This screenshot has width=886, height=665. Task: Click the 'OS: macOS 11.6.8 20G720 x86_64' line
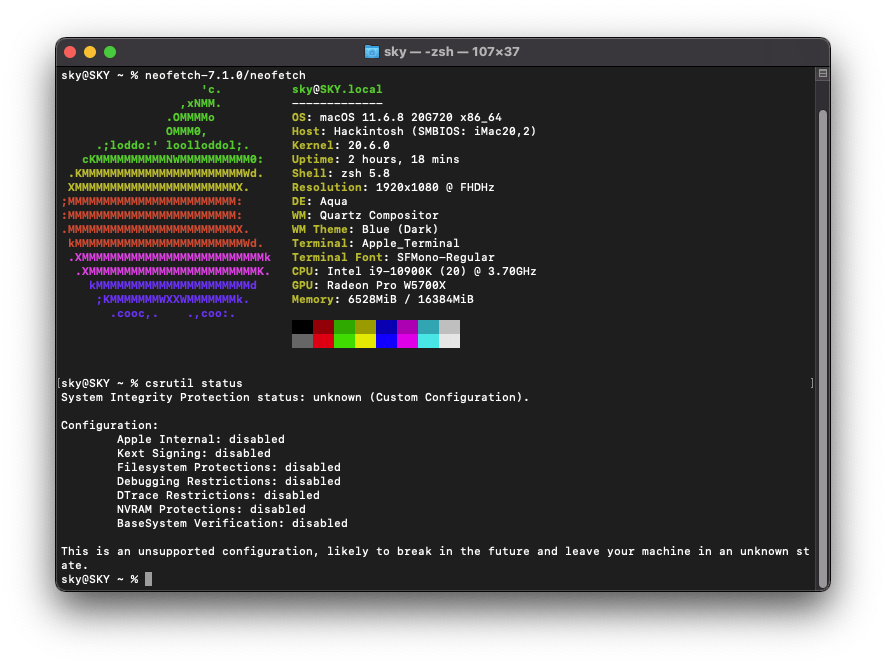pyautogui.click(x=397, y=117)
